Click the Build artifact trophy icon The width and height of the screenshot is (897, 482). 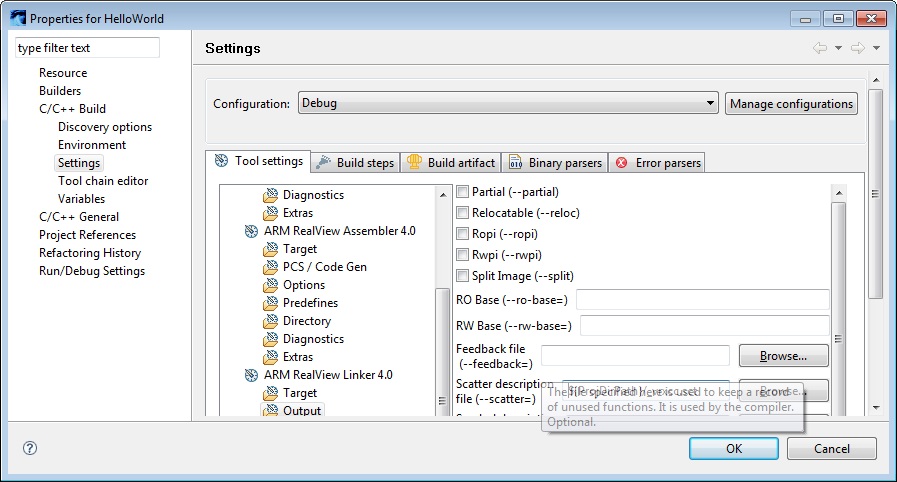(414, 162)
